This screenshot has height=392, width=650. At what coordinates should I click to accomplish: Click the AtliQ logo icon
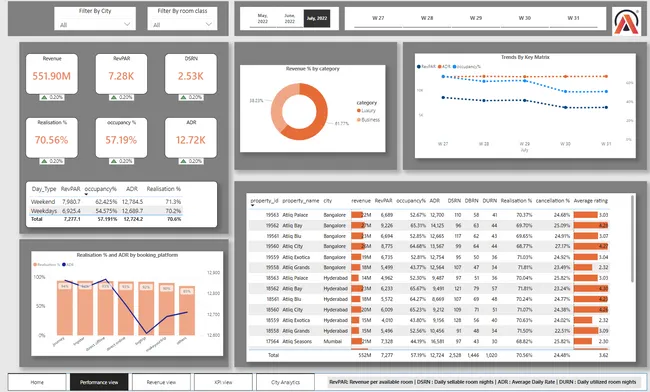click(627, 21)
